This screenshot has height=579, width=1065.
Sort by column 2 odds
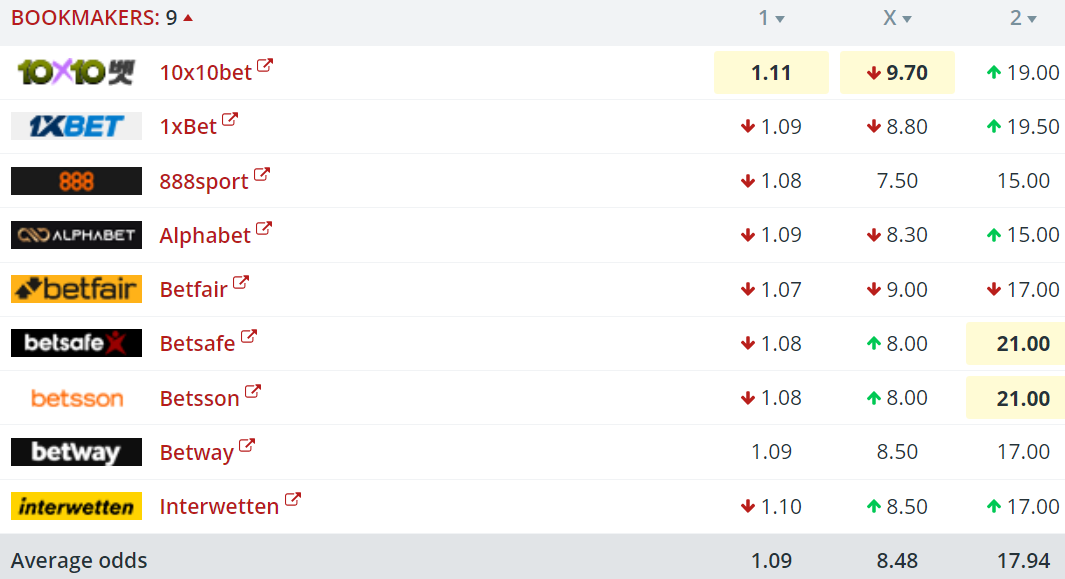pyautogui.click(x=1023, y=18)
